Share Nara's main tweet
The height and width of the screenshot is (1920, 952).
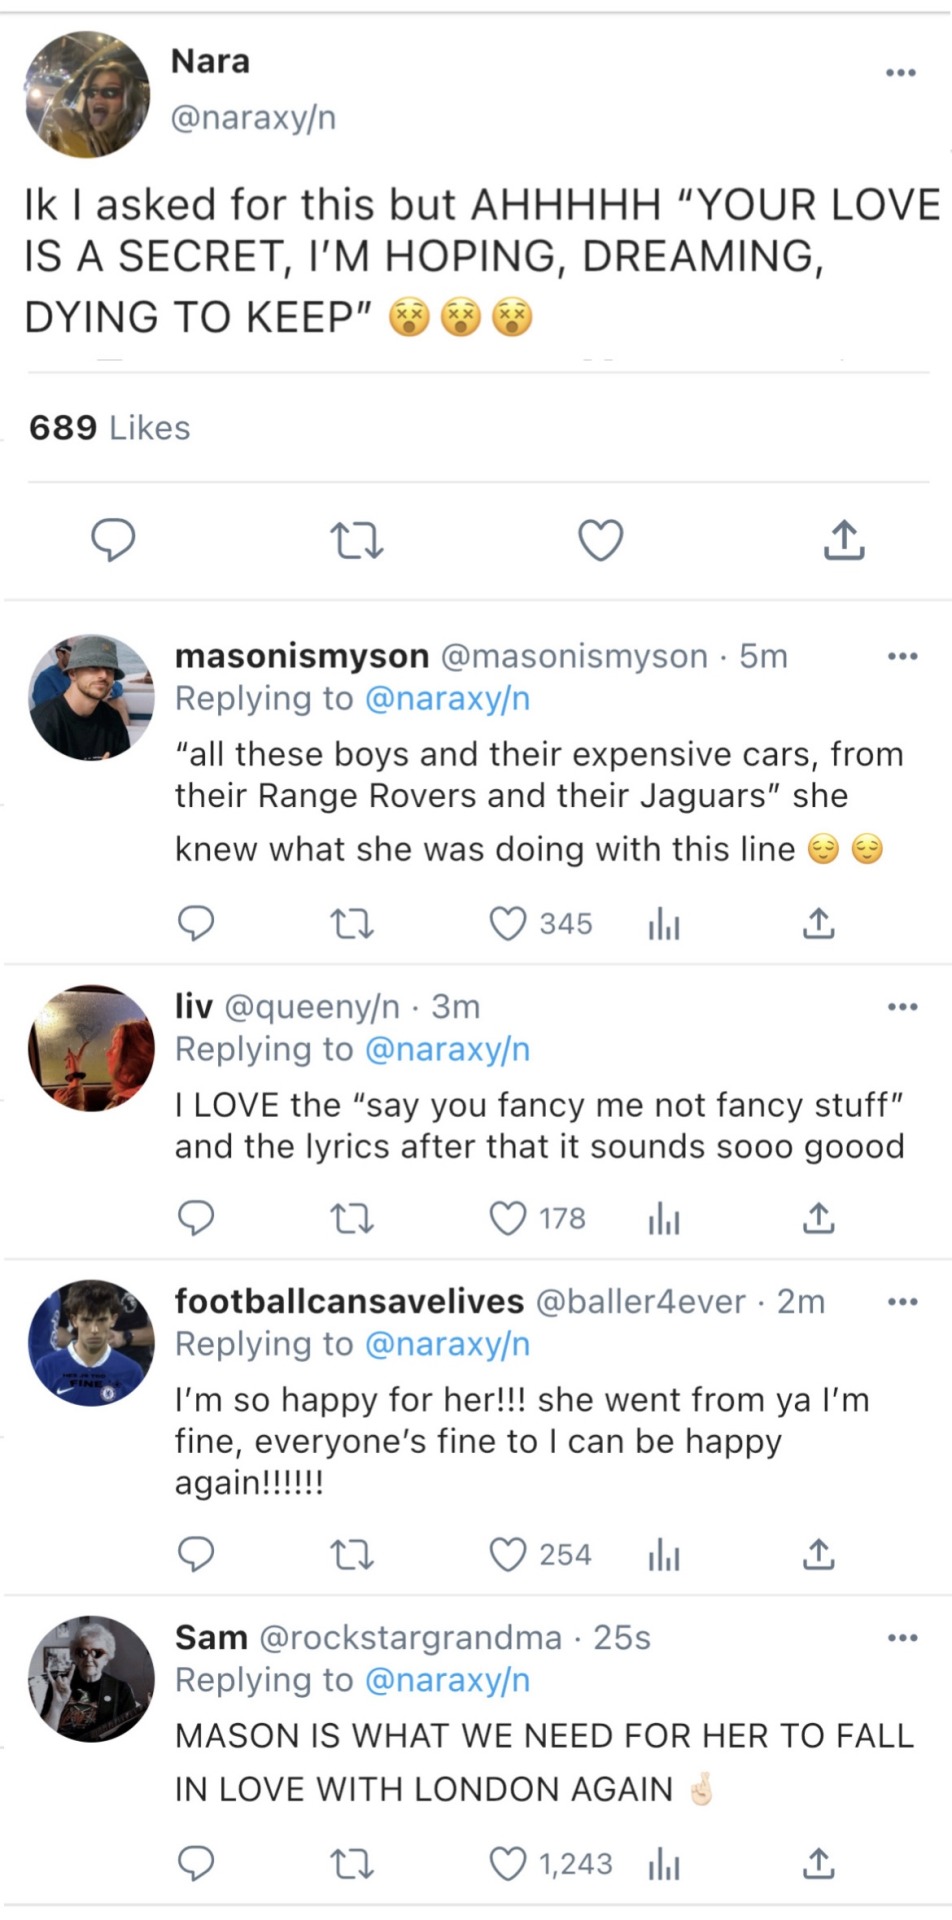pos(843,541)
